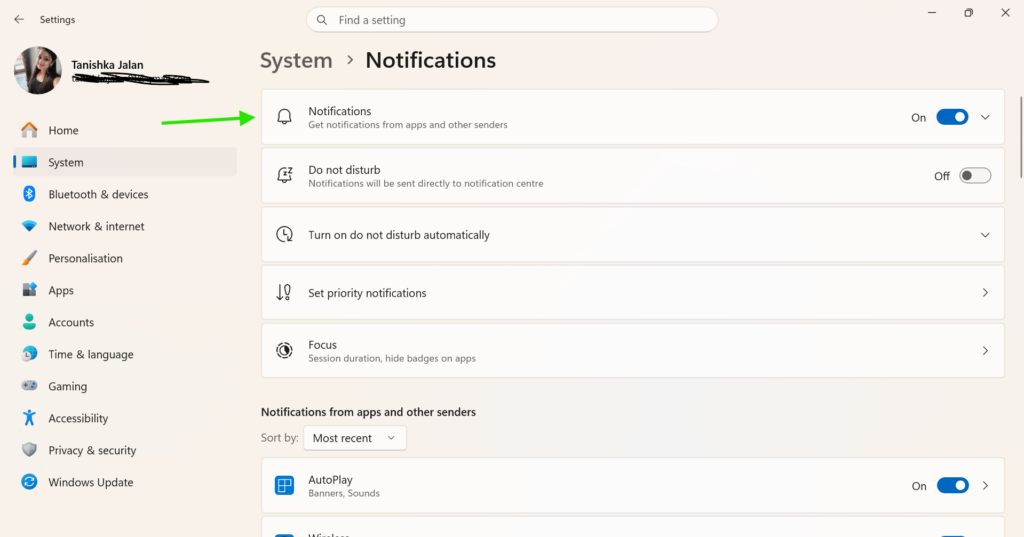Click the vertical scrollbar on the right
This screenshot has width=1024, height=537.
click(x=1021, y=137)
